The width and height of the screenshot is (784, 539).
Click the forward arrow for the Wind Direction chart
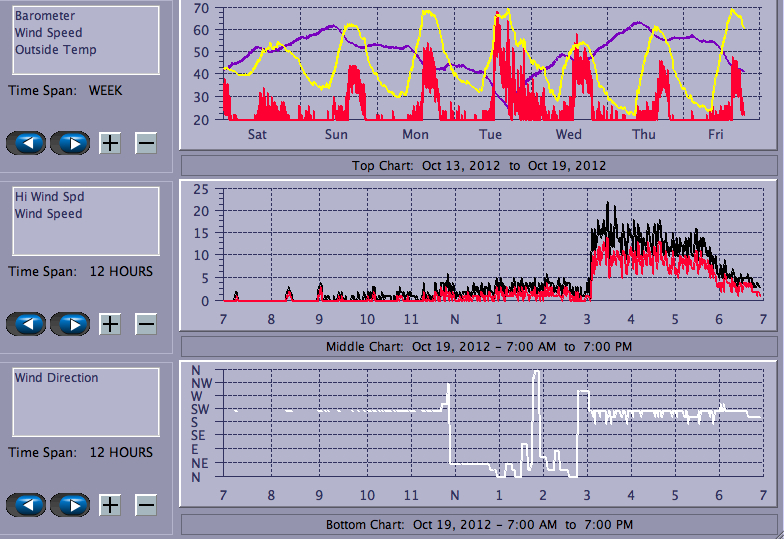pyautogui.click(x=70, y=505)
